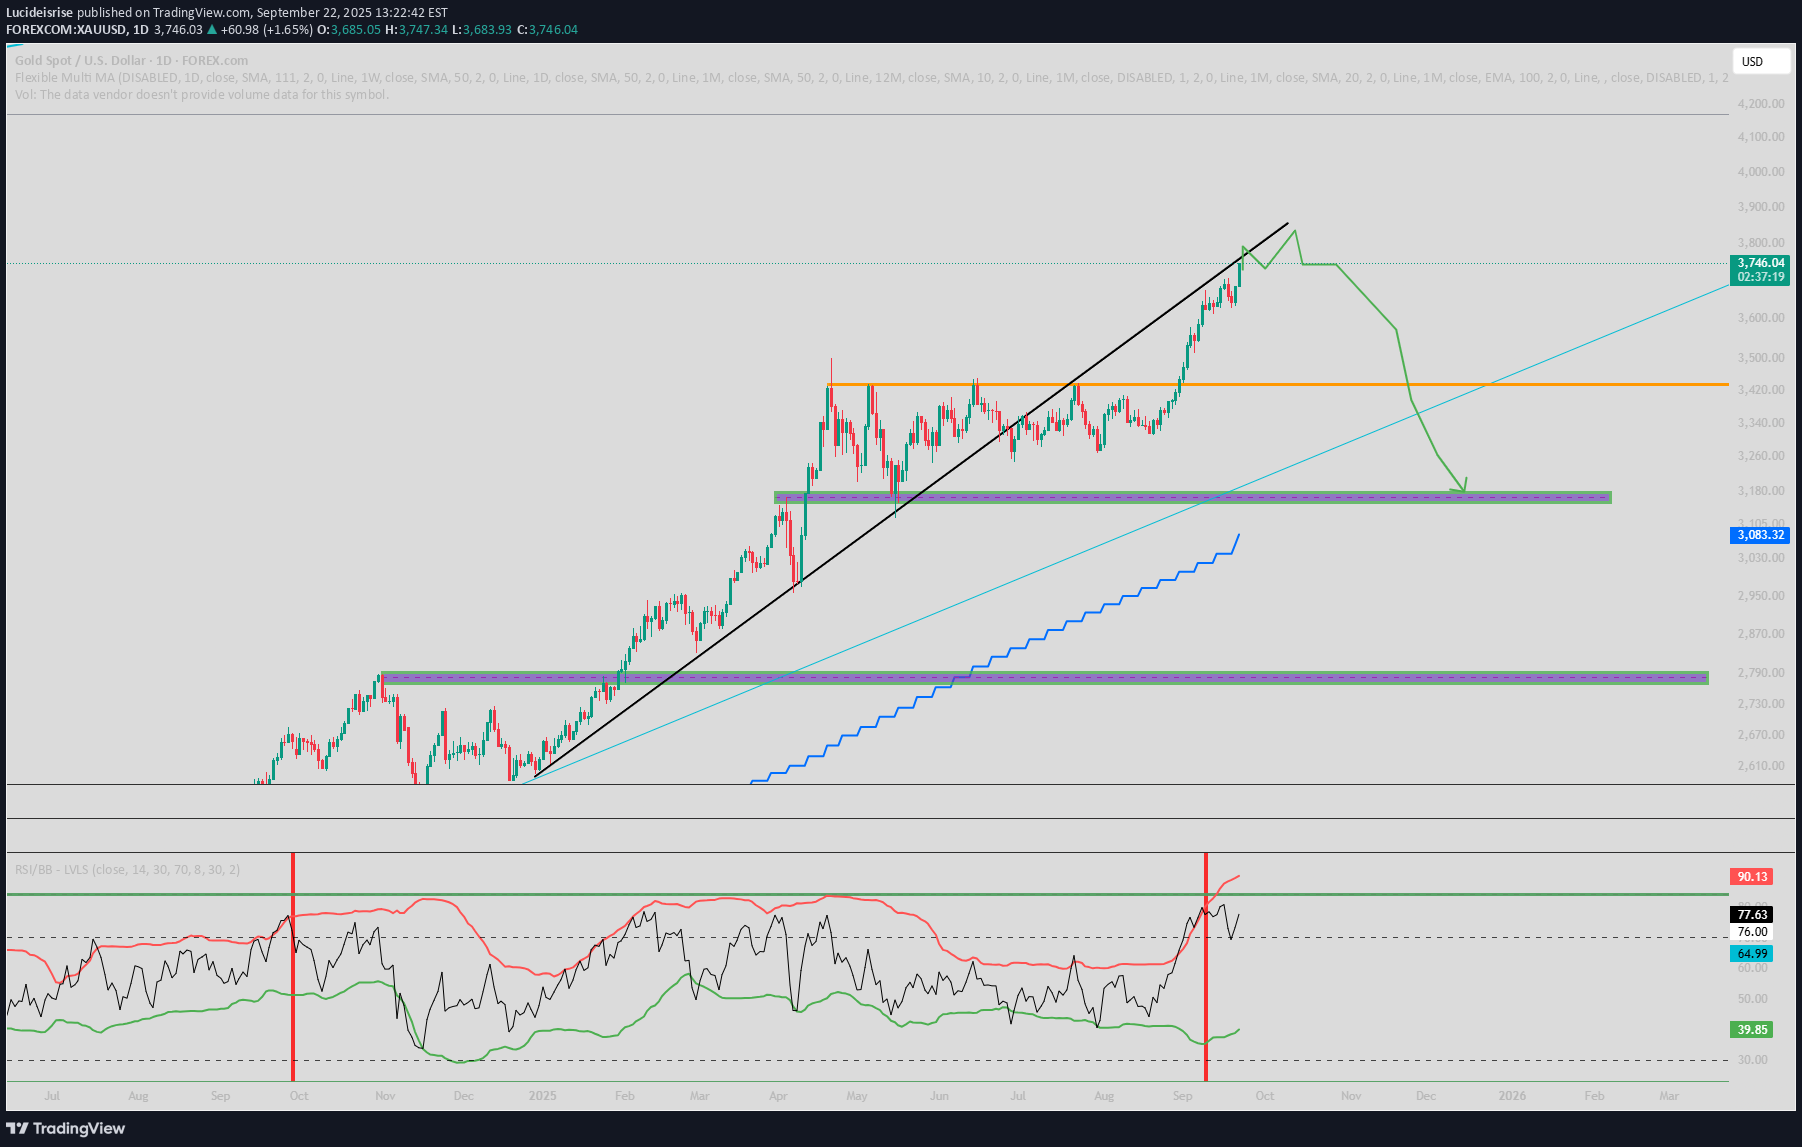Image resolution: width=1802 pixels, height=1147 pixels.
Task: Click the 2025 label on time axis
Action: (542, 1096)
